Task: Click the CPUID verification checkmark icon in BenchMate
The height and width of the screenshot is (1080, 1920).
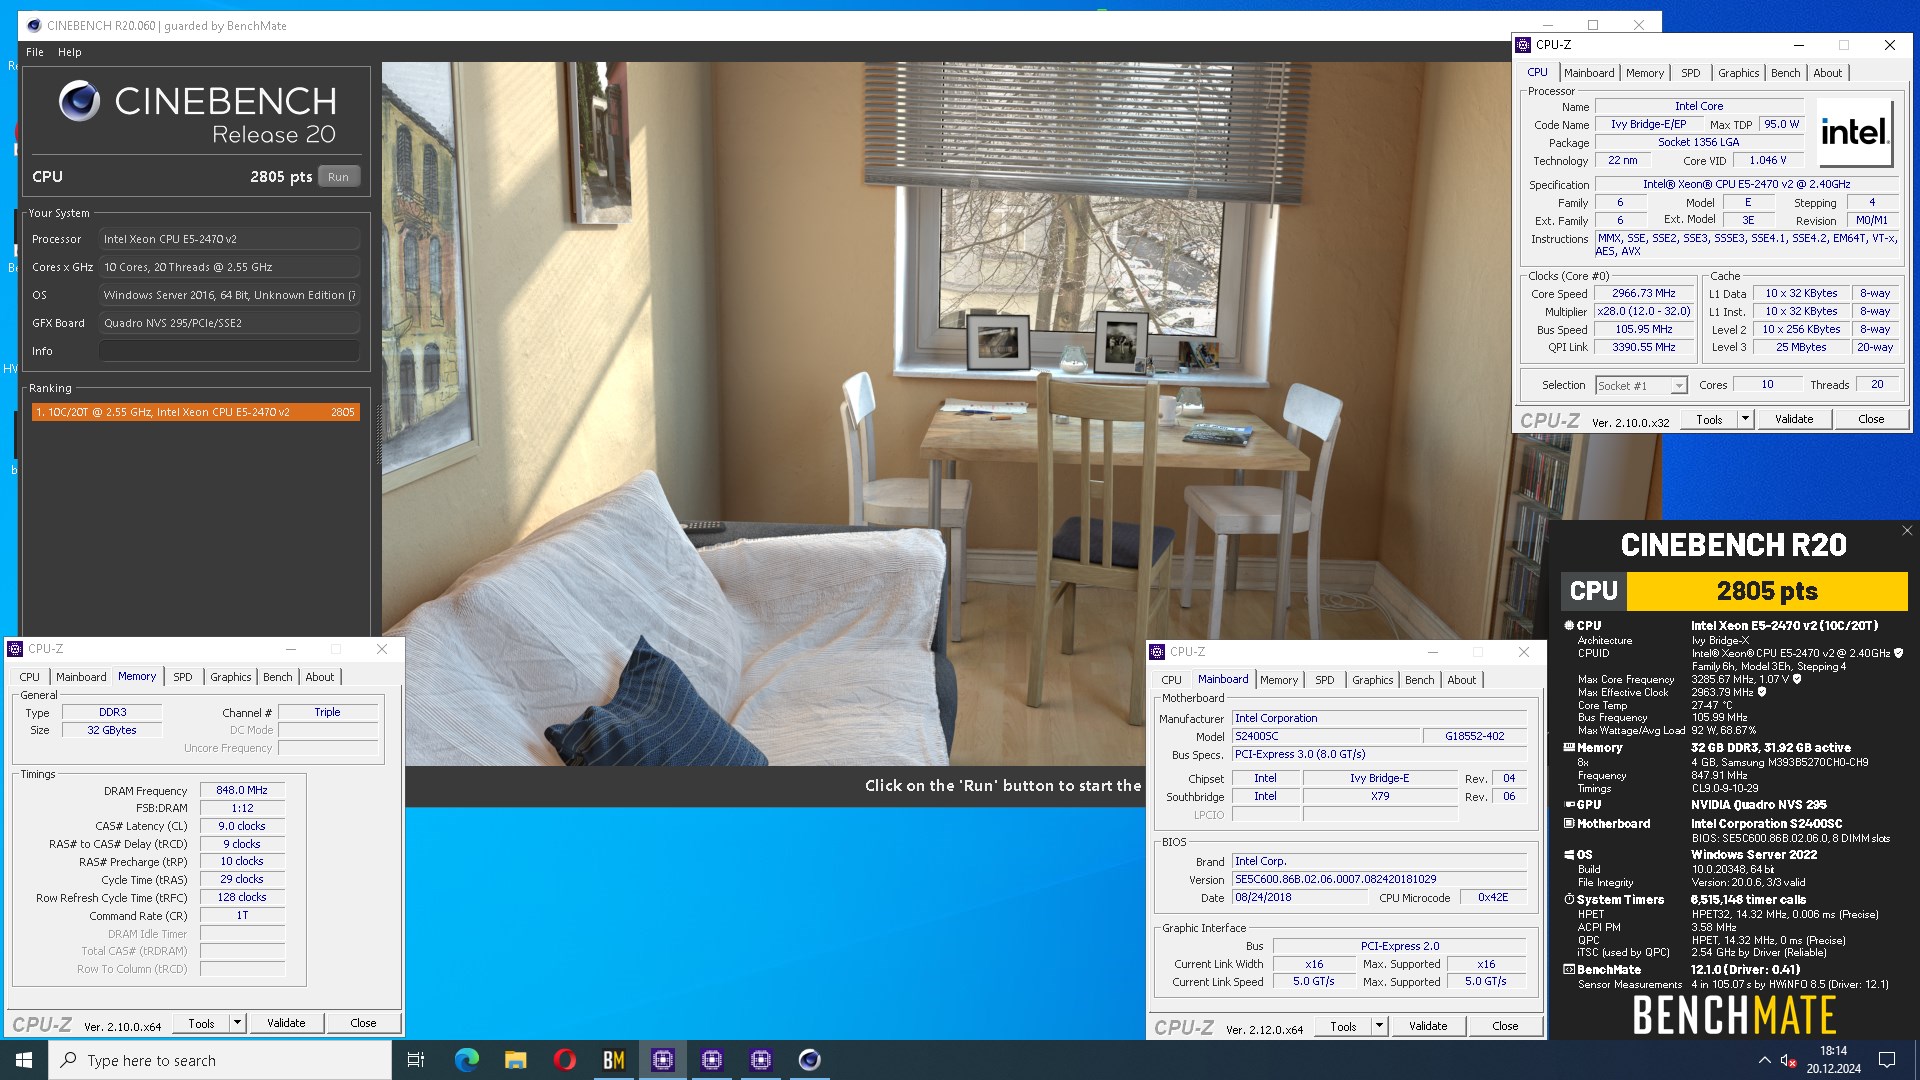Action: tap(1898, 653)
